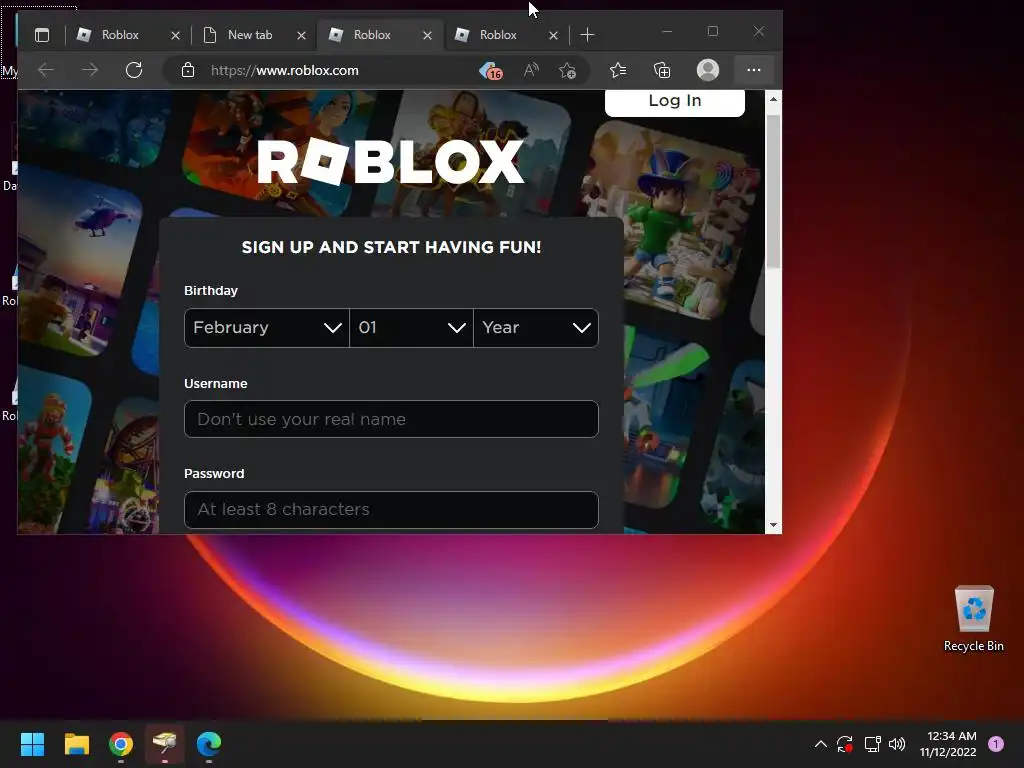The height and width of the screenshot is (768, 1024).
Task: Click the address bar URL
Action: point(285,71)
